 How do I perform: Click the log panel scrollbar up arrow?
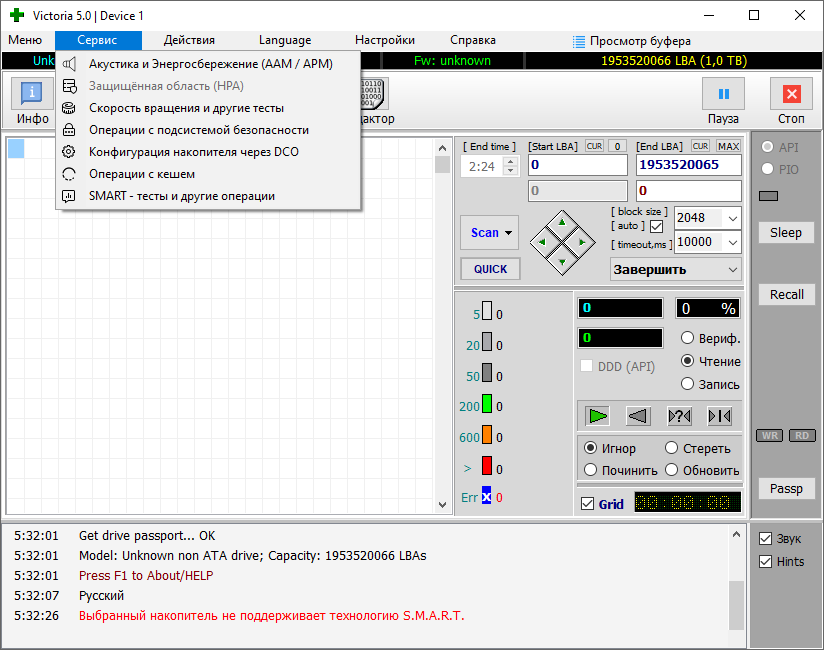pos(736,534)
